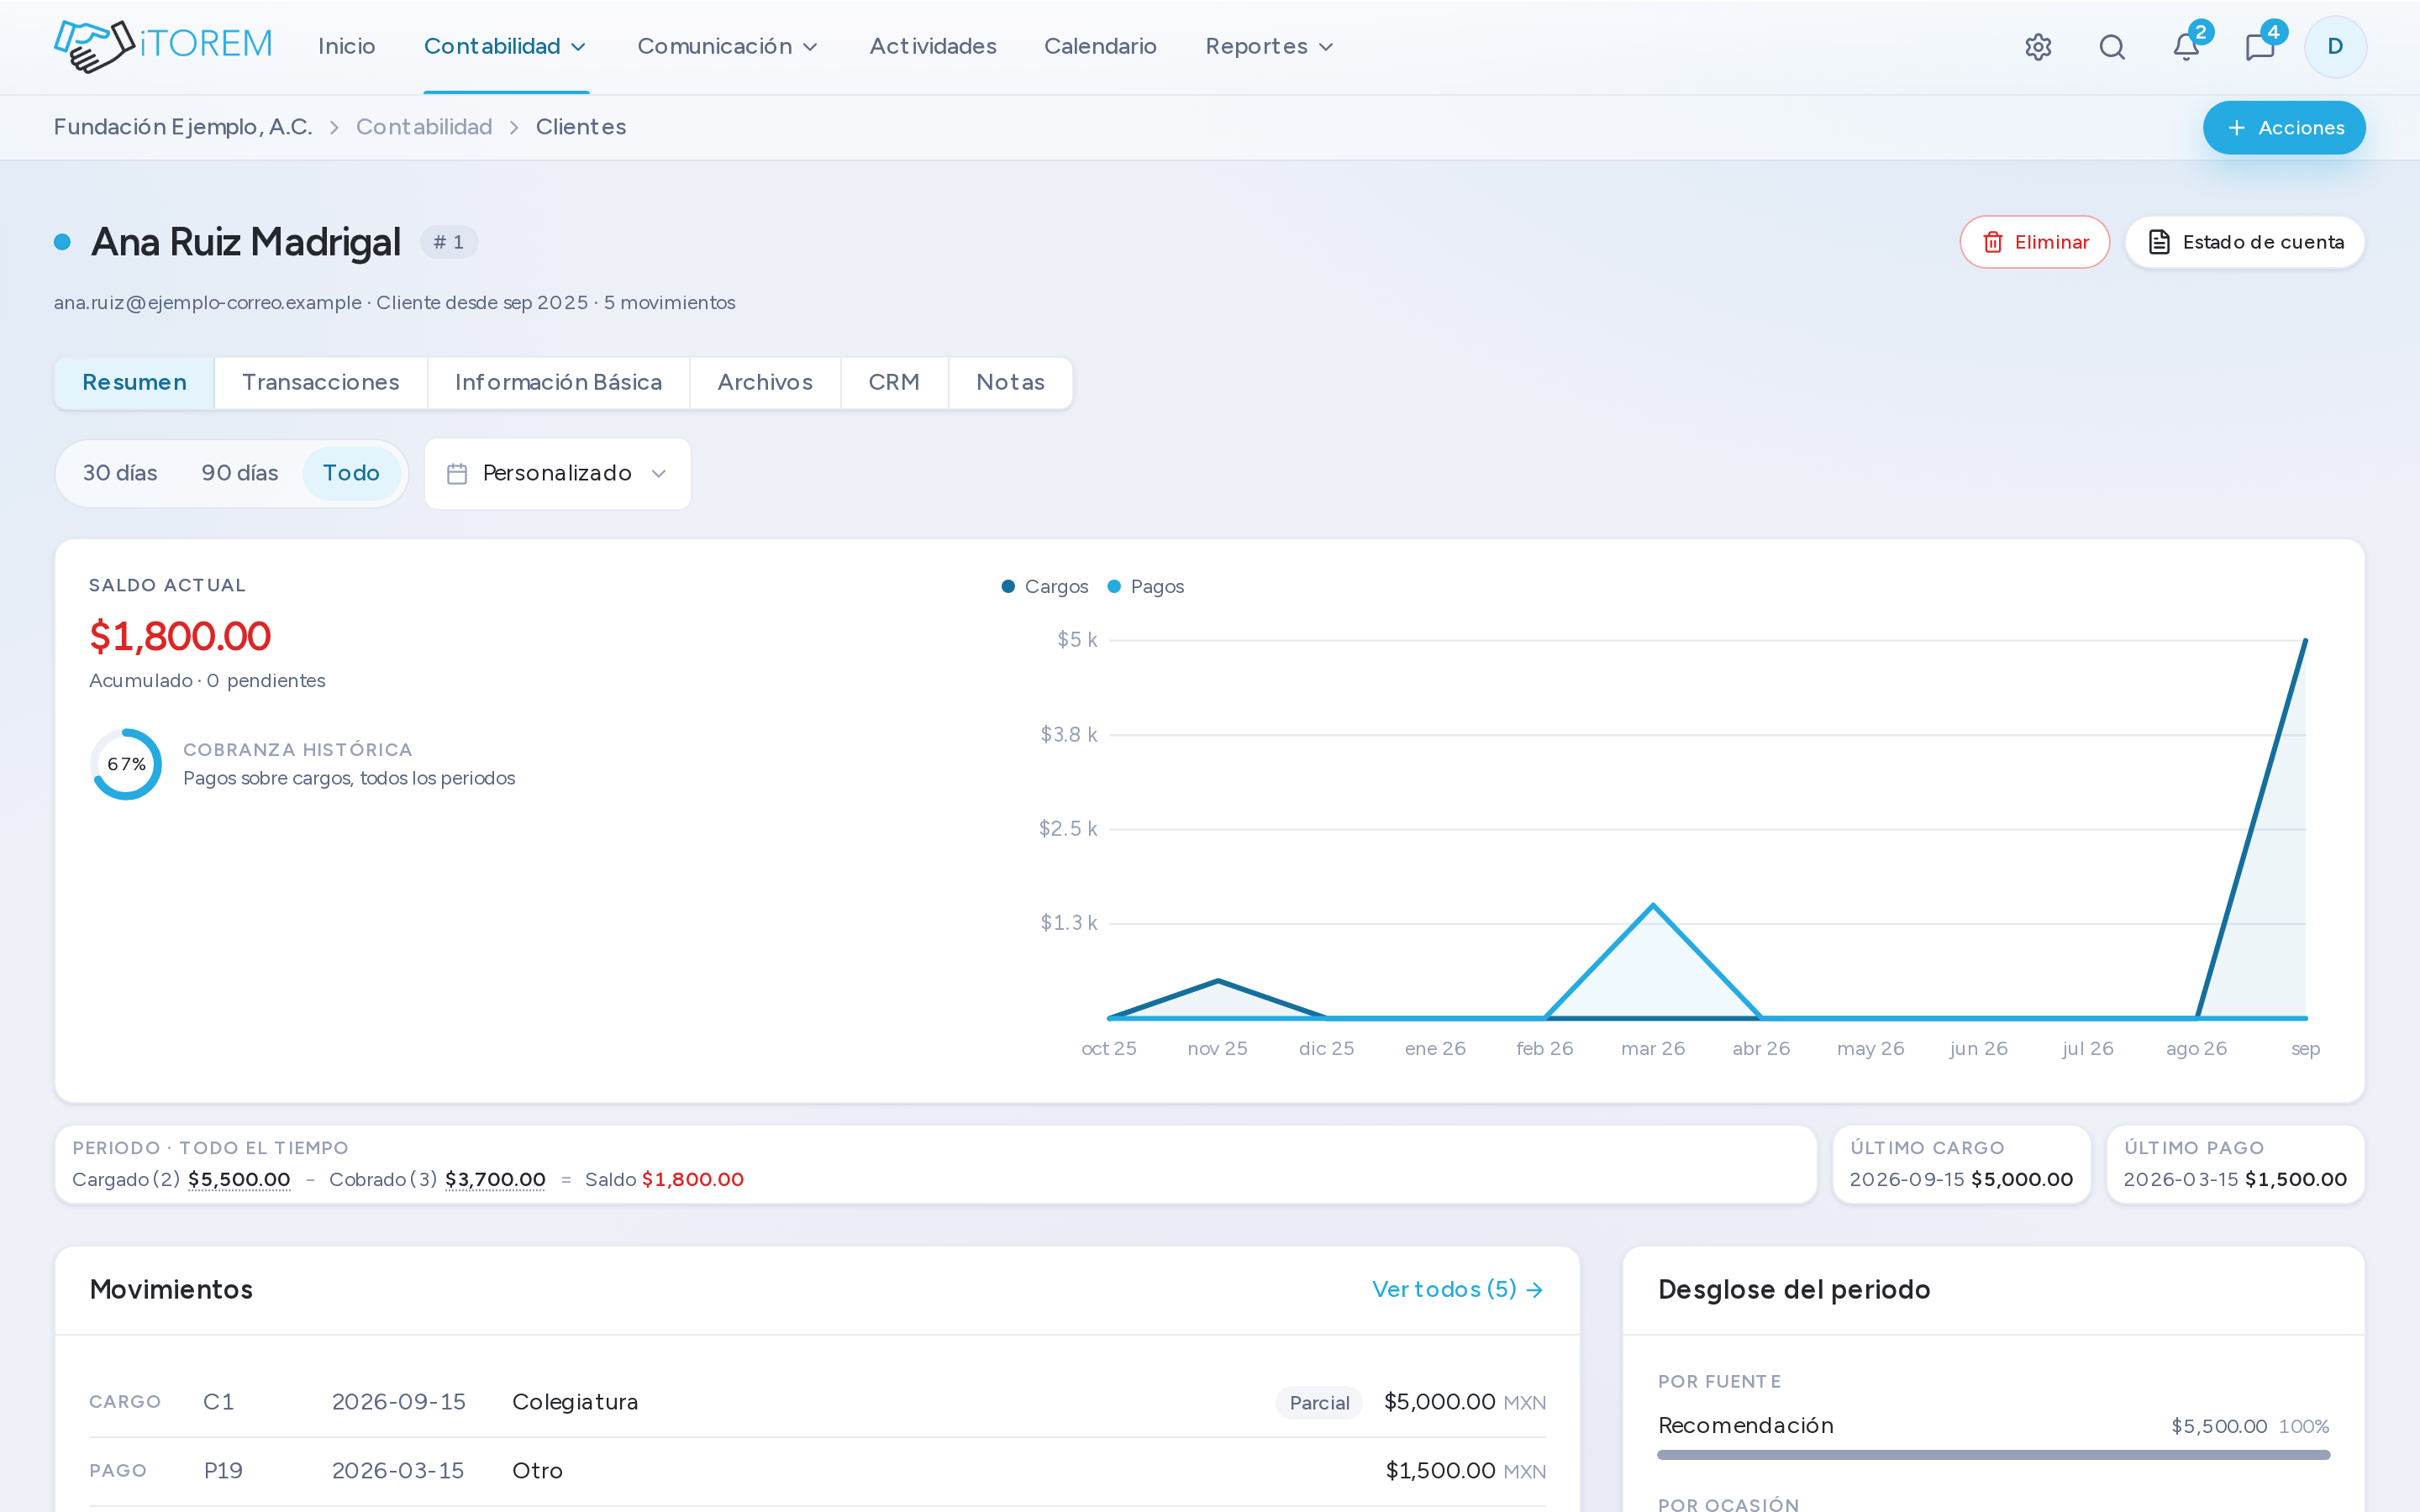2420x1512 pixels.
Task: Open the Notas tab
Action: 1010,383
